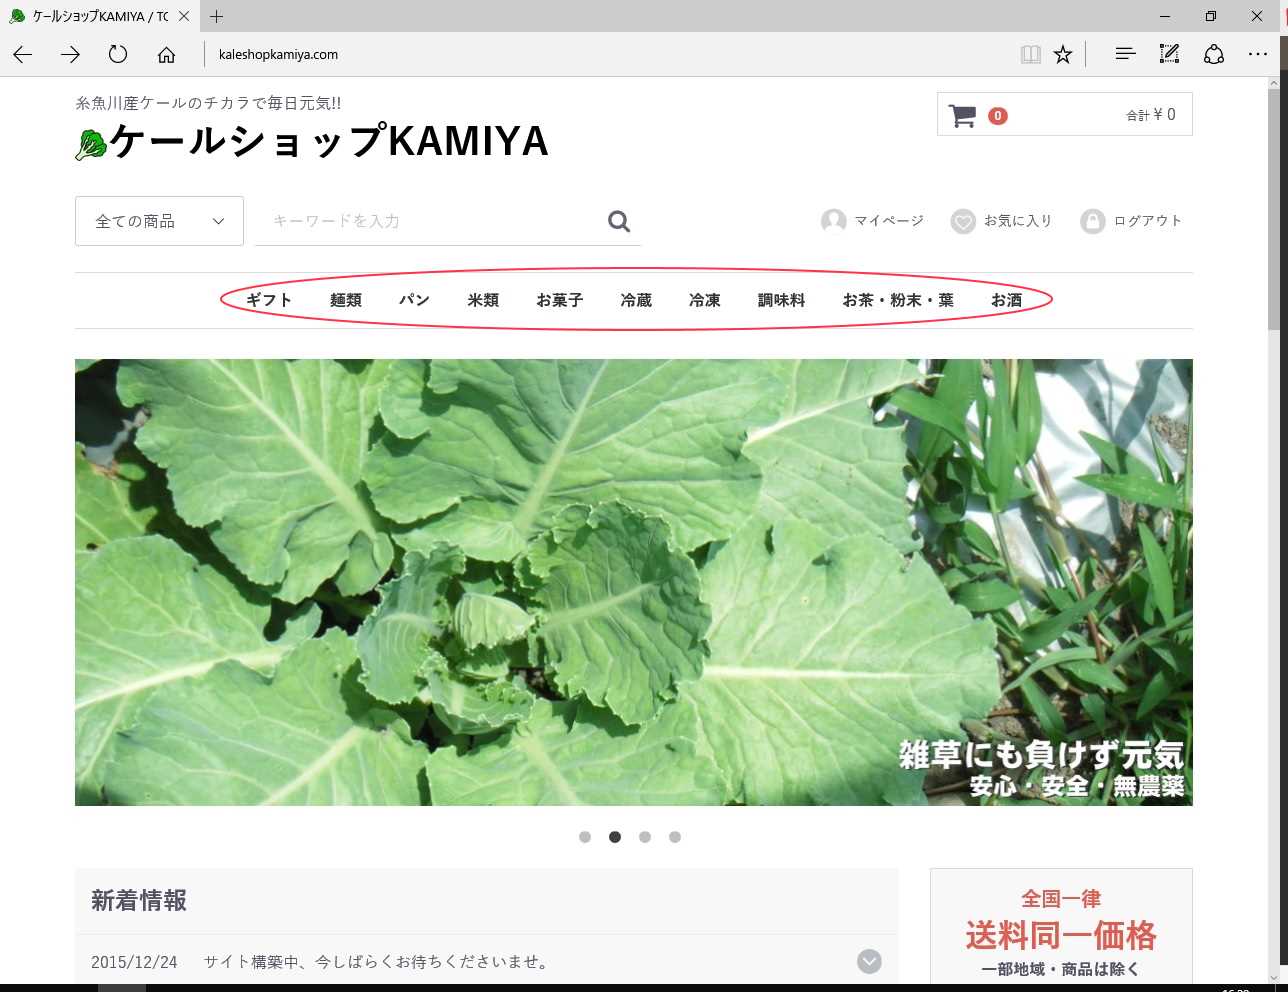
Task: Open マイページ user page
Action: 872,221
